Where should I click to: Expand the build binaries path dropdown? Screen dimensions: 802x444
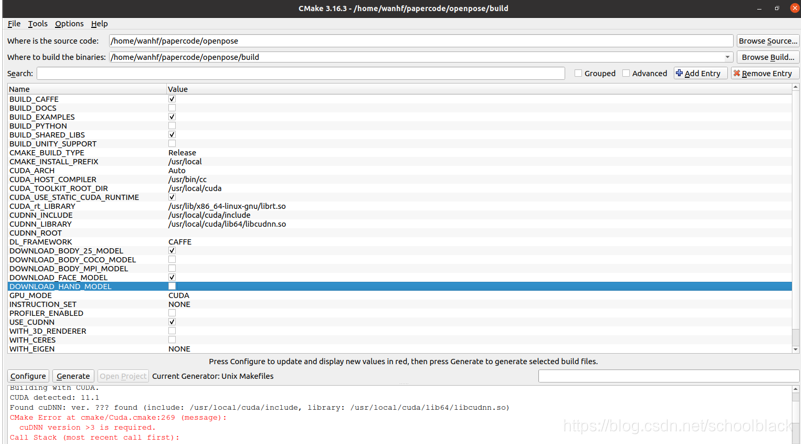coord(727,57)
